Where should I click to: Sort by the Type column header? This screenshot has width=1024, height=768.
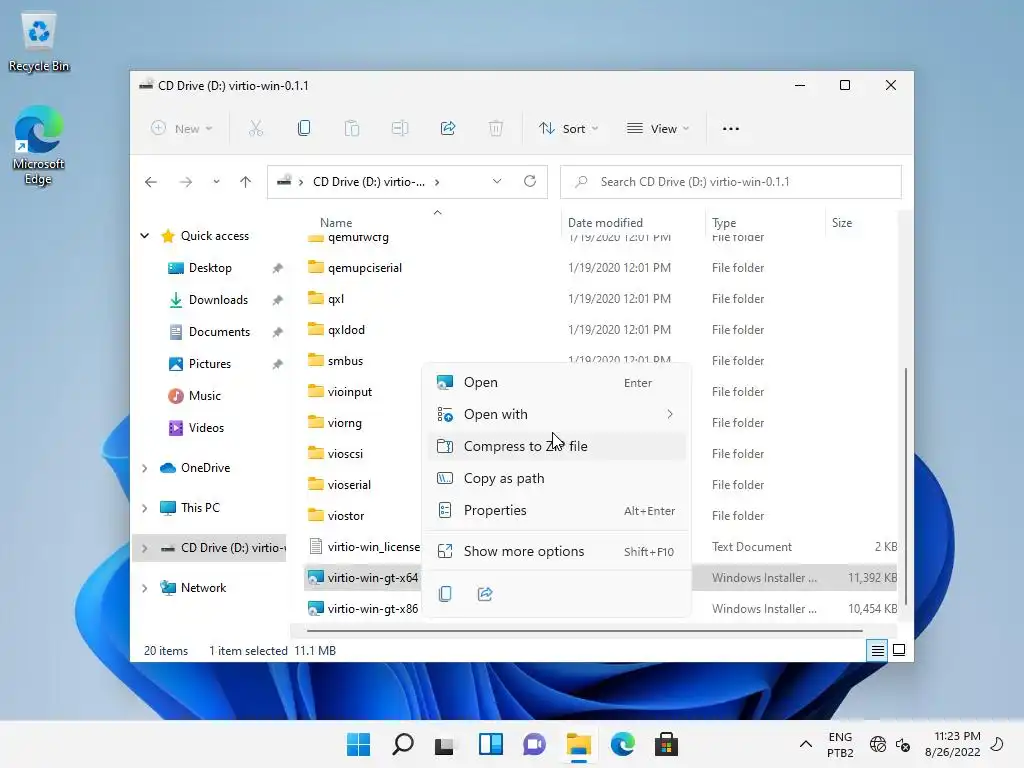coord(724,223)
